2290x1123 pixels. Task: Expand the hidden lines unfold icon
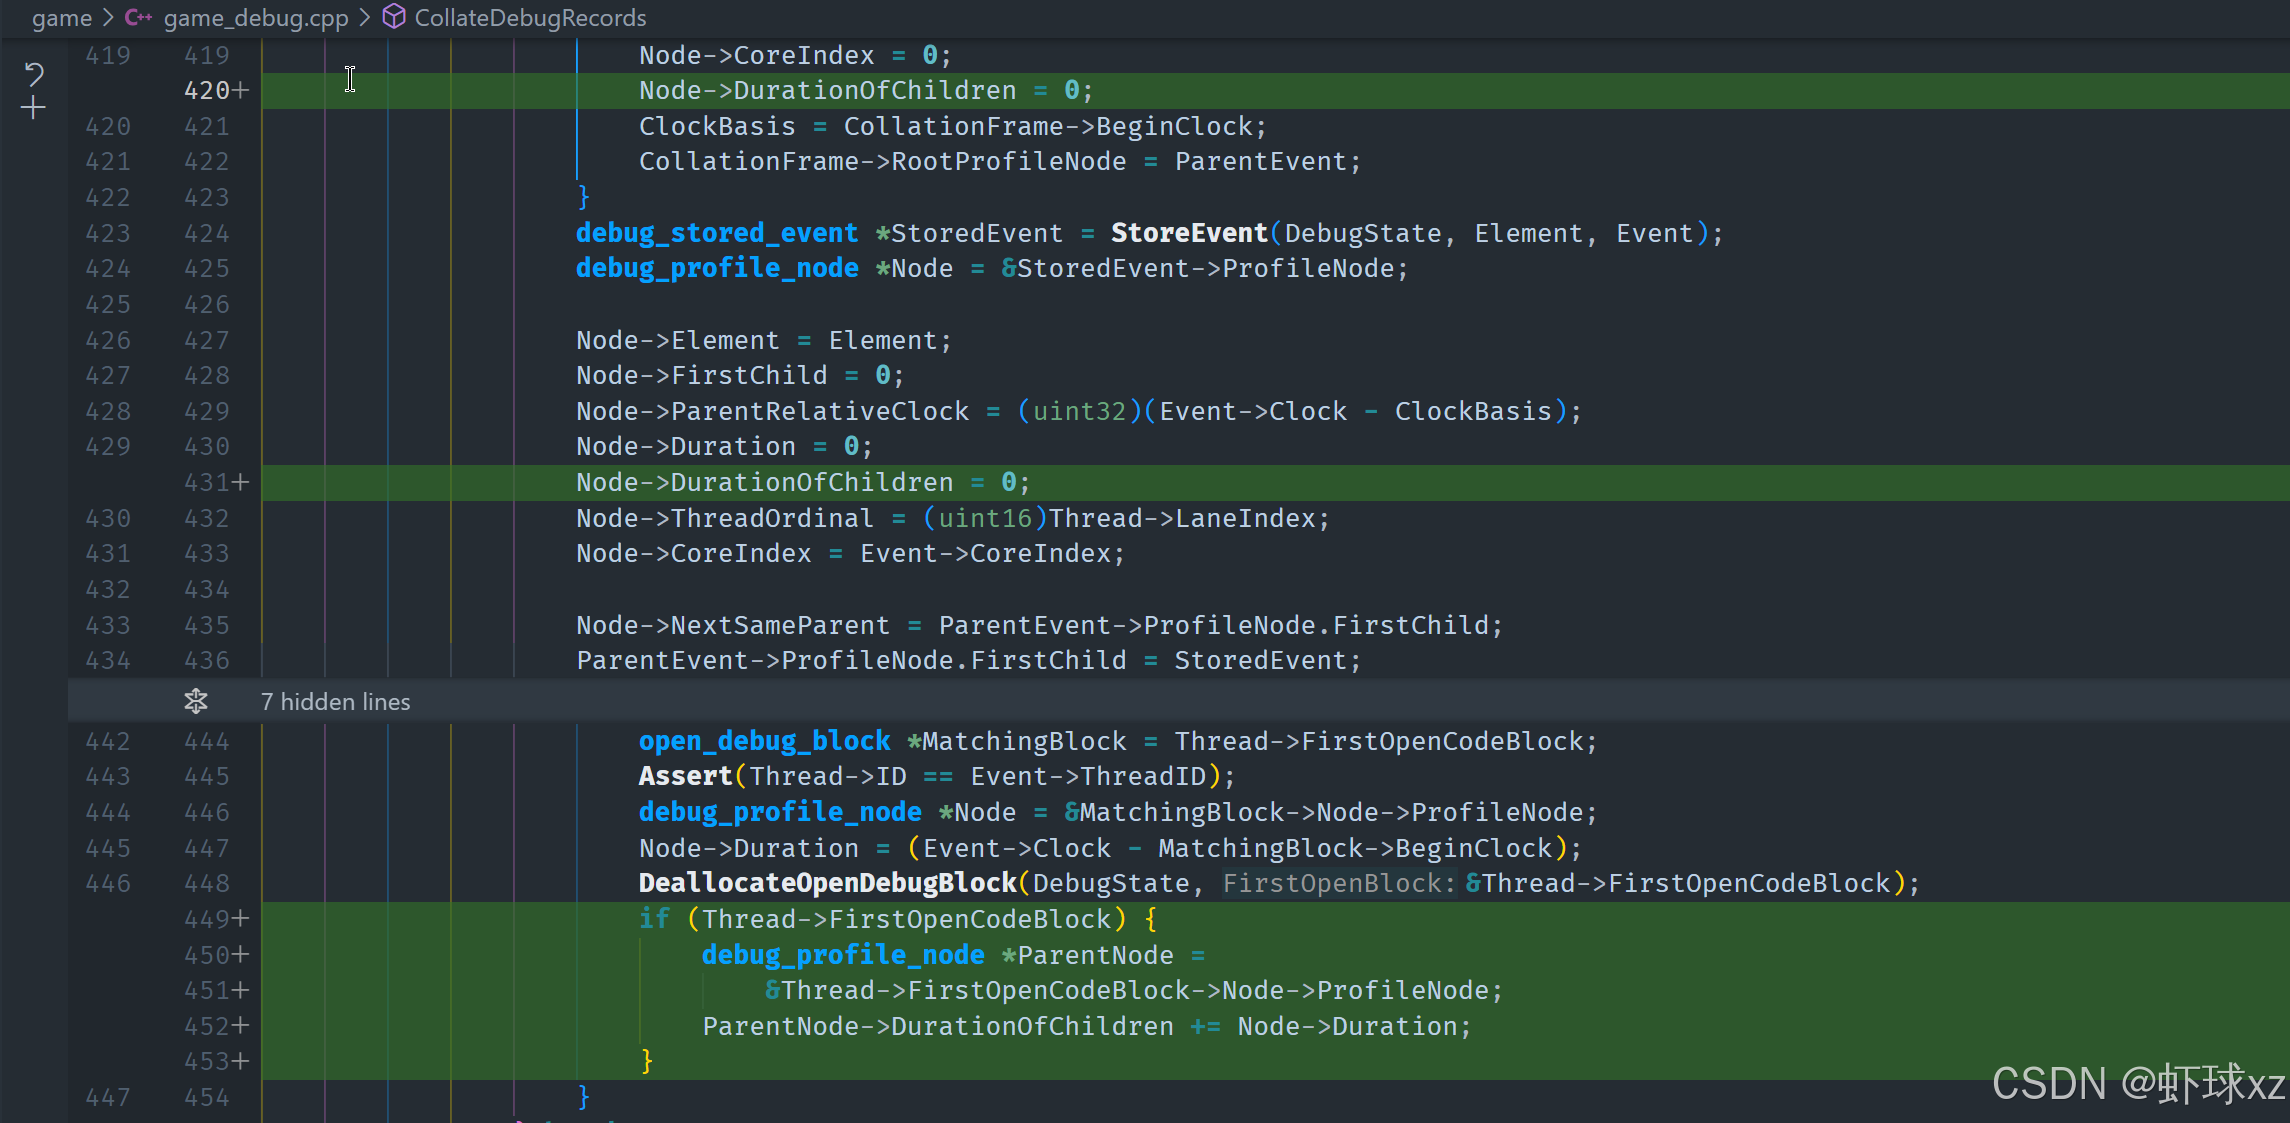tap(196, 701)
